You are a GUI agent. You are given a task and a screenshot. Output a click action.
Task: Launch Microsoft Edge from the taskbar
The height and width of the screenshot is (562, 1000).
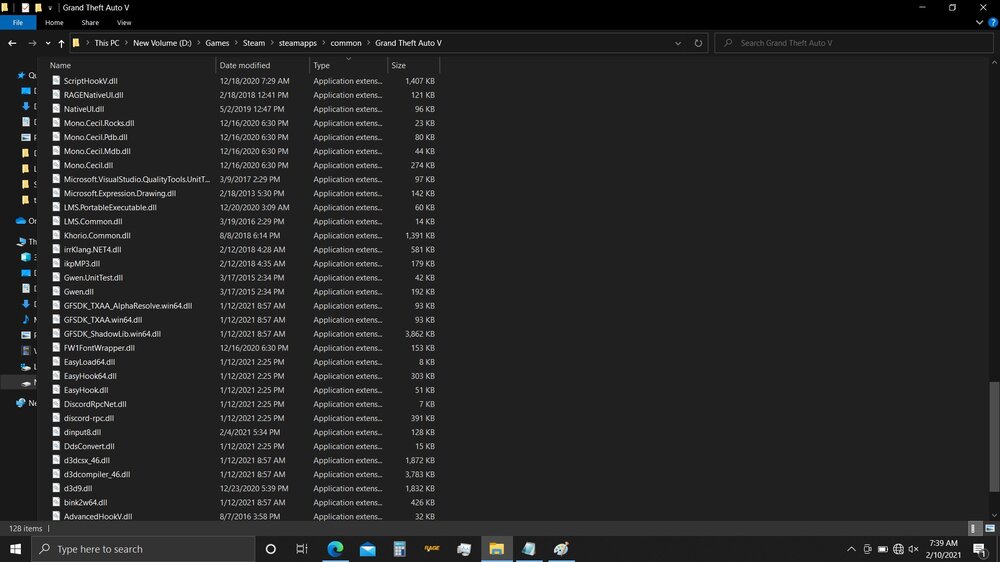(335, 549)
